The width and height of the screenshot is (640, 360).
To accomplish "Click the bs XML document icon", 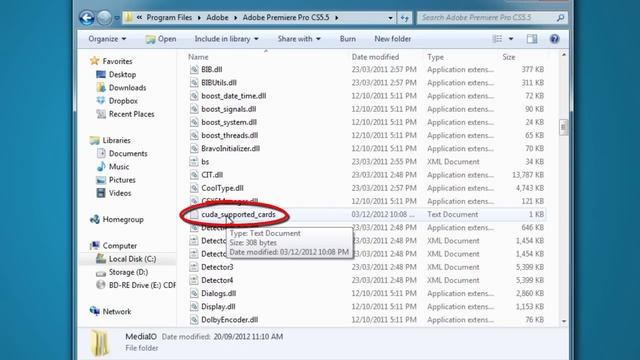I will click(194, 162).
